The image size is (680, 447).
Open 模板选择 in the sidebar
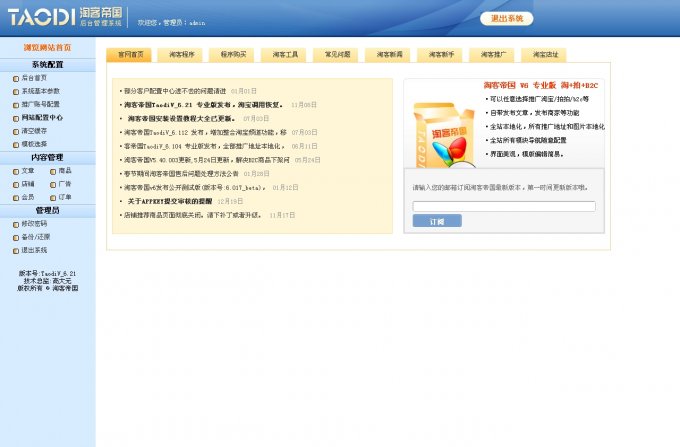click(34, 144)
